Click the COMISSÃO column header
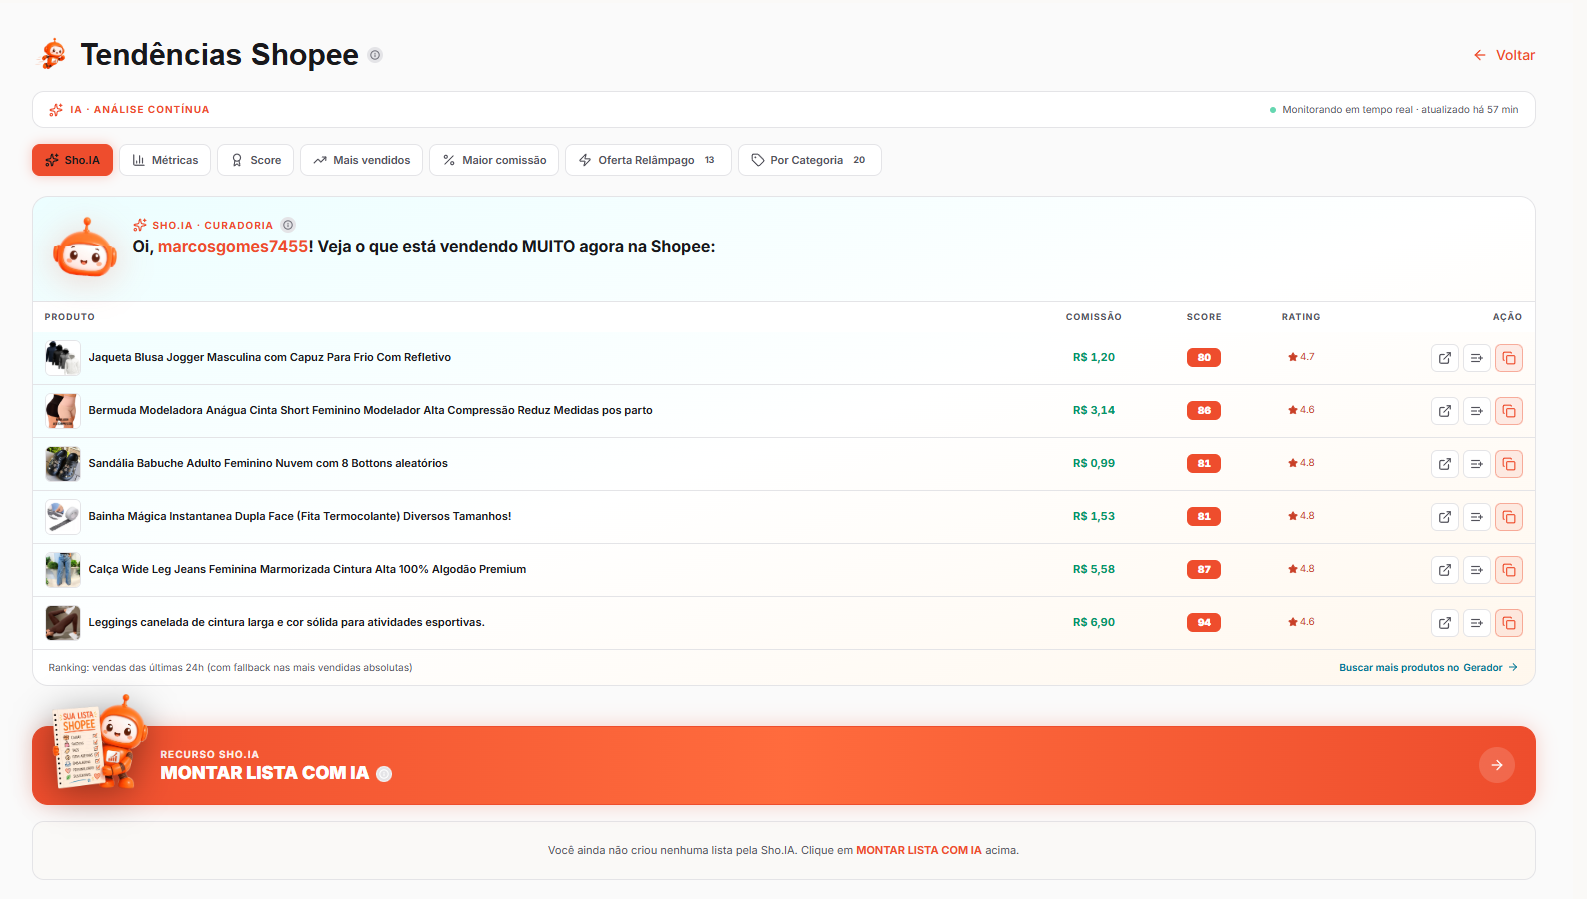The width and height of the screenshot is (1587, 899). [x=1094, y=317]
